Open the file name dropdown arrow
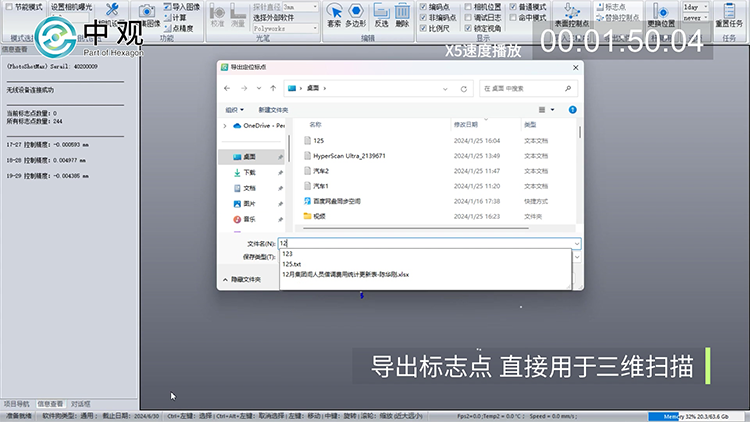 point(577,243)
